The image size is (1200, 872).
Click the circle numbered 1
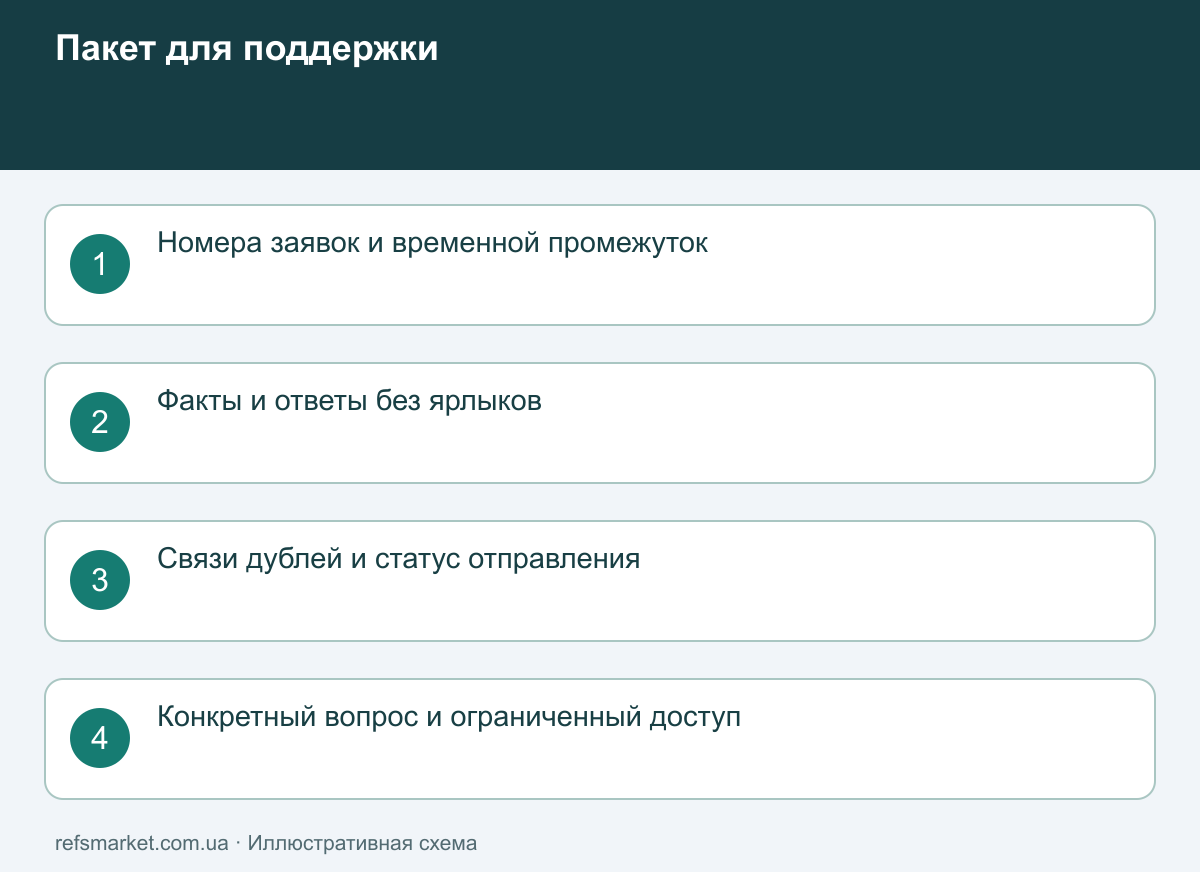coord(100,264)
